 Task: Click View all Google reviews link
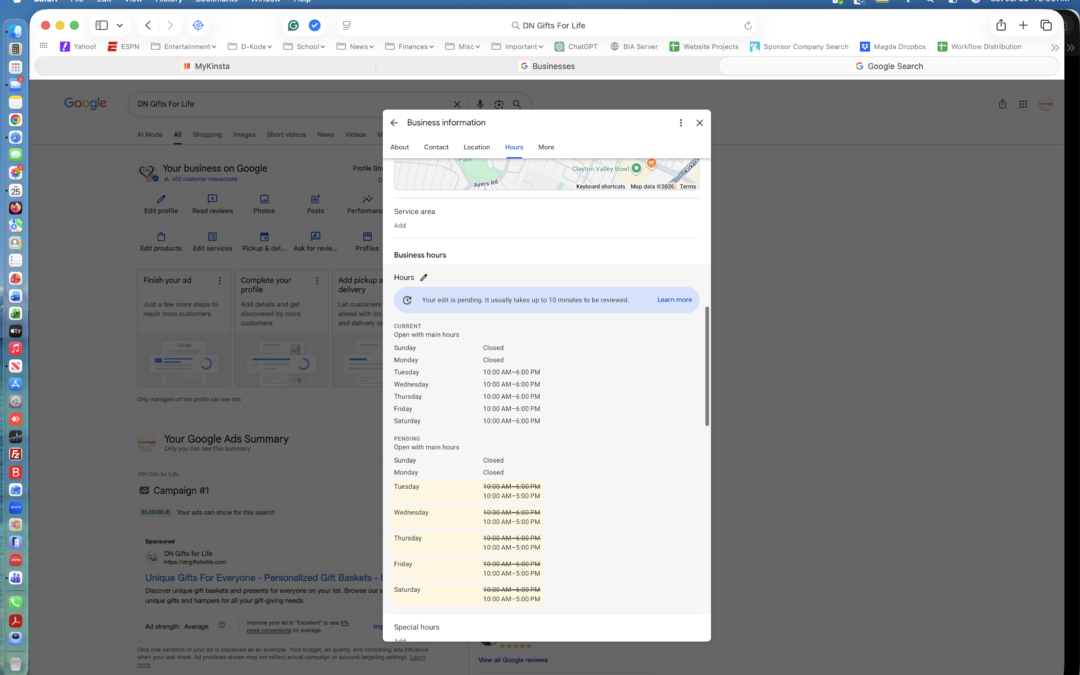point(513,660)
